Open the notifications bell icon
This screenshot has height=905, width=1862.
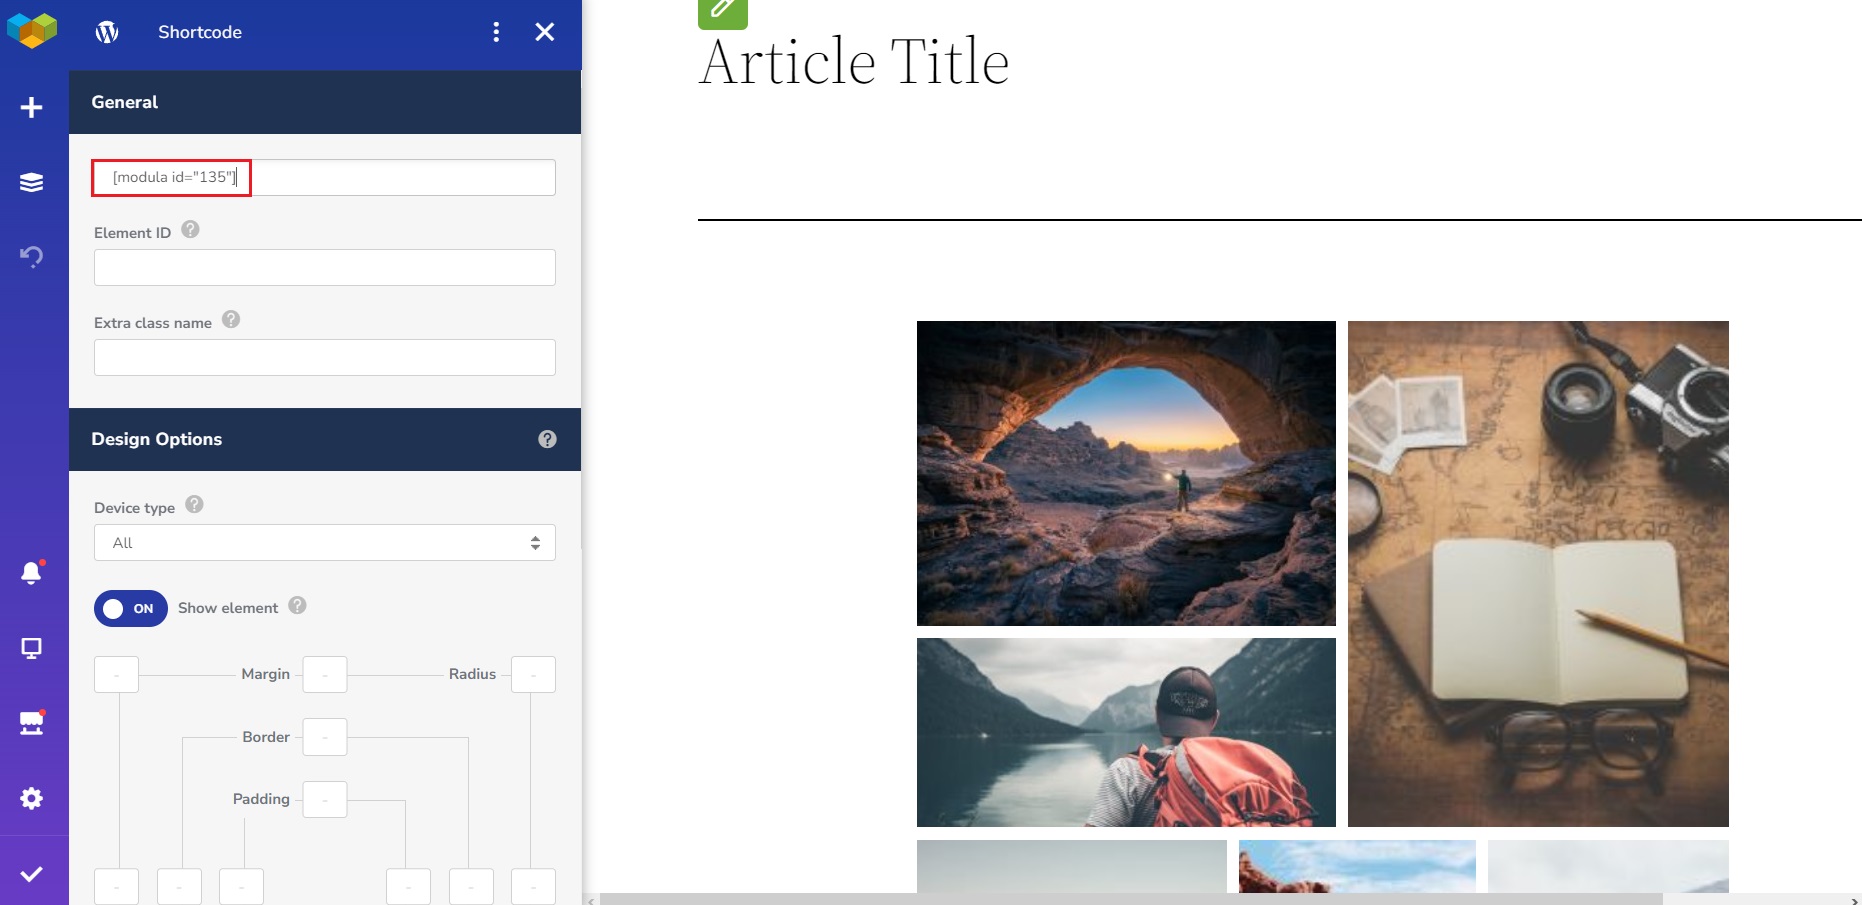(32, 573)
